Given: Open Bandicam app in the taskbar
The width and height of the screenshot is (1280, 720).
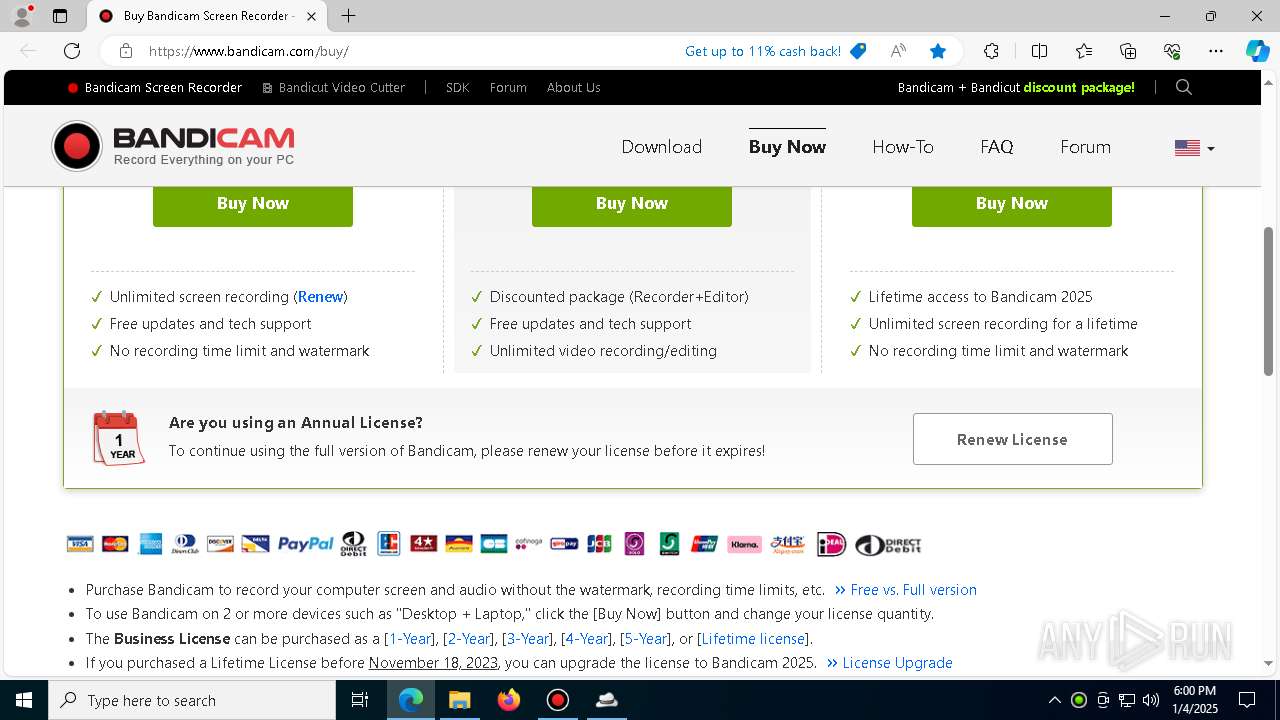Looking at the screenshot, I should click(557, 700).
